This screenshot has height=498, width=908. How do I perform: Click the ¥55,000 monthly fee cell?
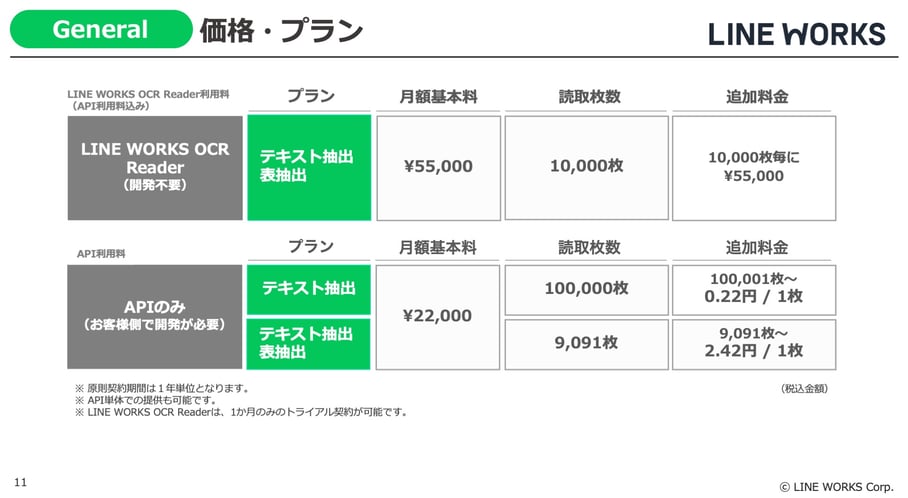[438, 167]
